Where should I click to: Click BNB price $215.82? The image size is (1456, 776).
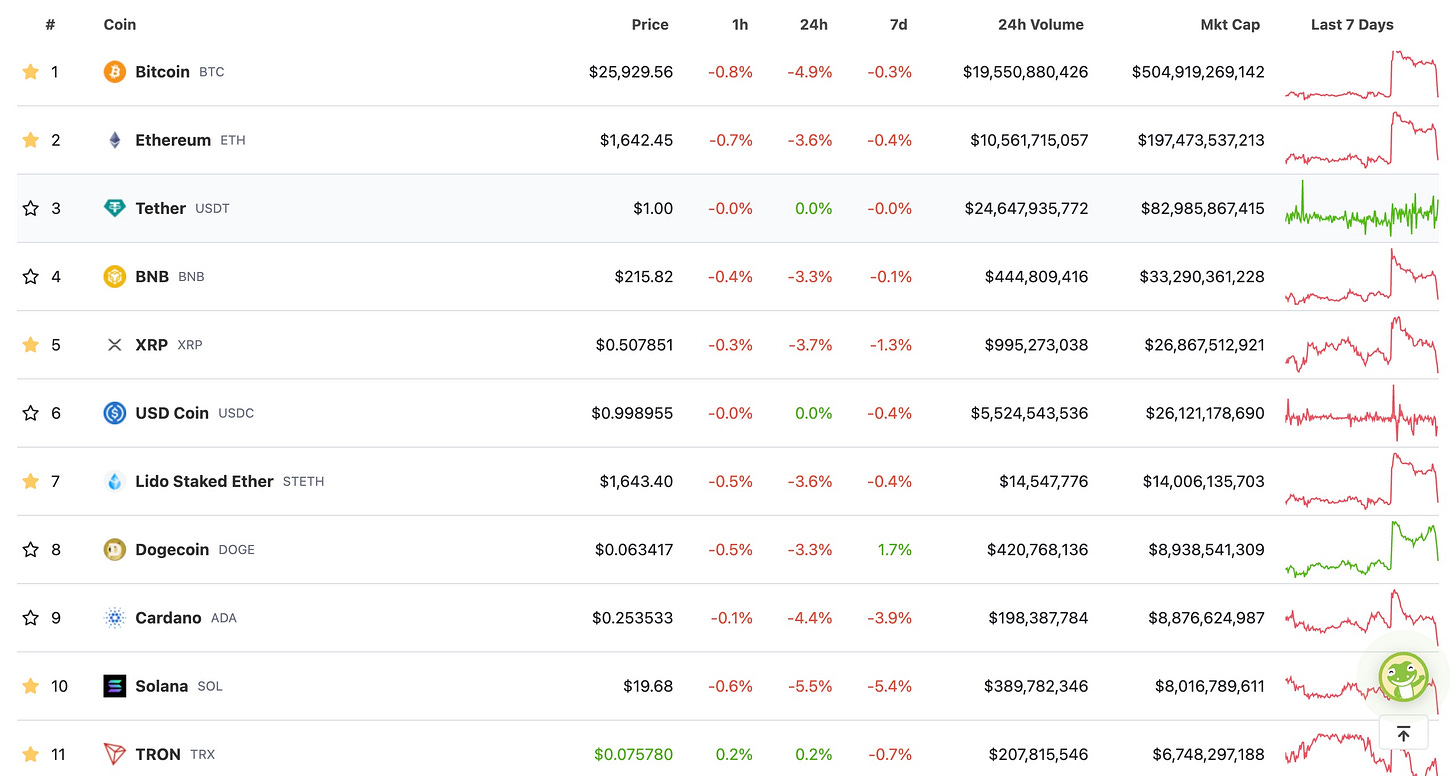644,276
